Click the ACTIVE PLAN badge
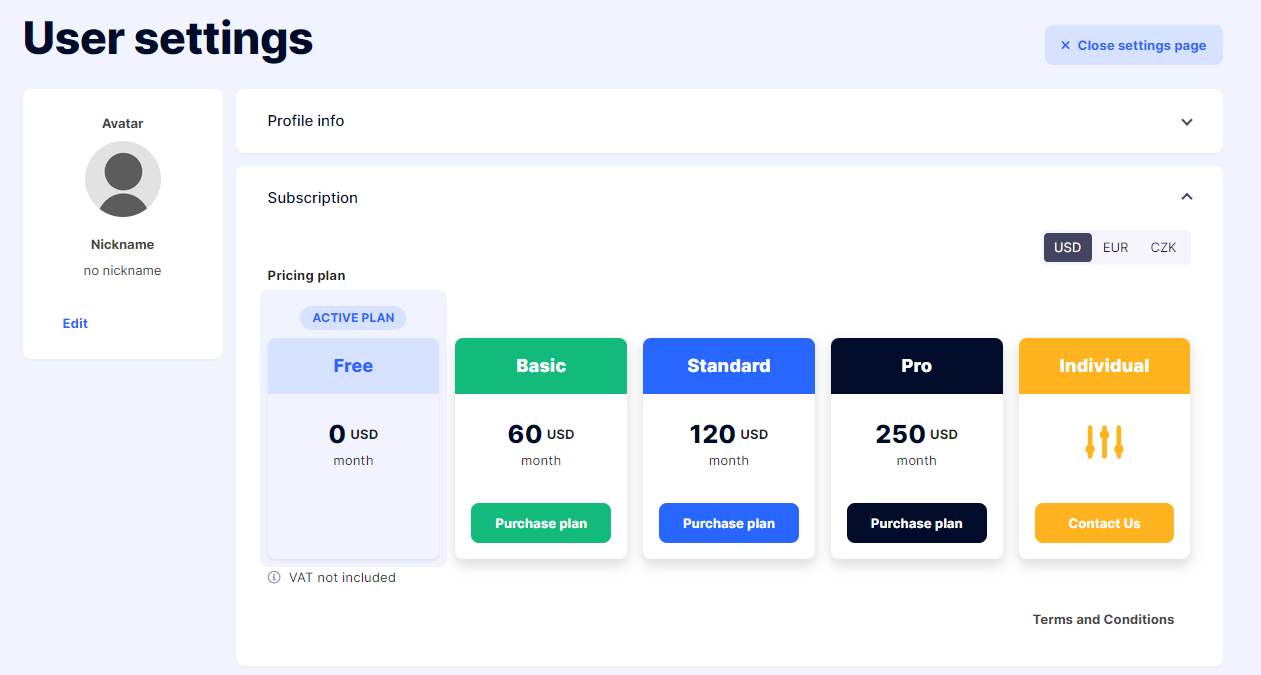Viewport: 1261px width, 675px height. [353, 318]
